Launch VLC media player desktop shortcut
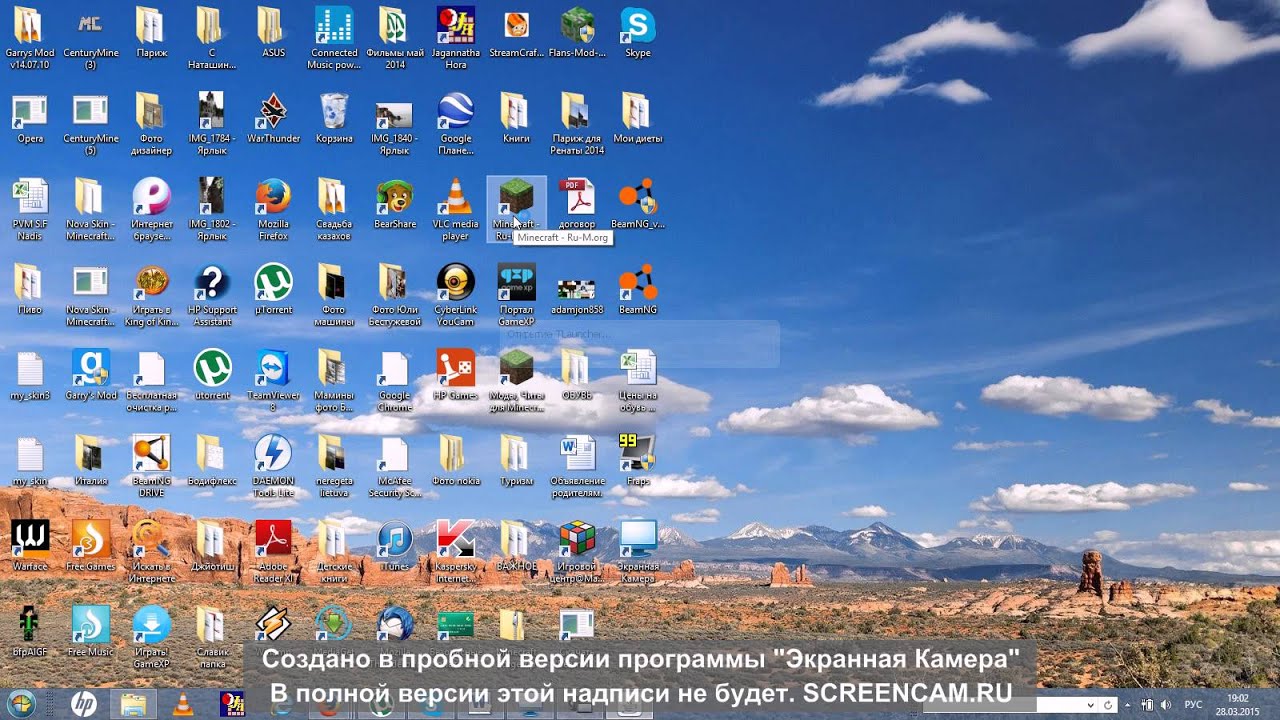The image size is (1280, 720). [x=455, y=209]
